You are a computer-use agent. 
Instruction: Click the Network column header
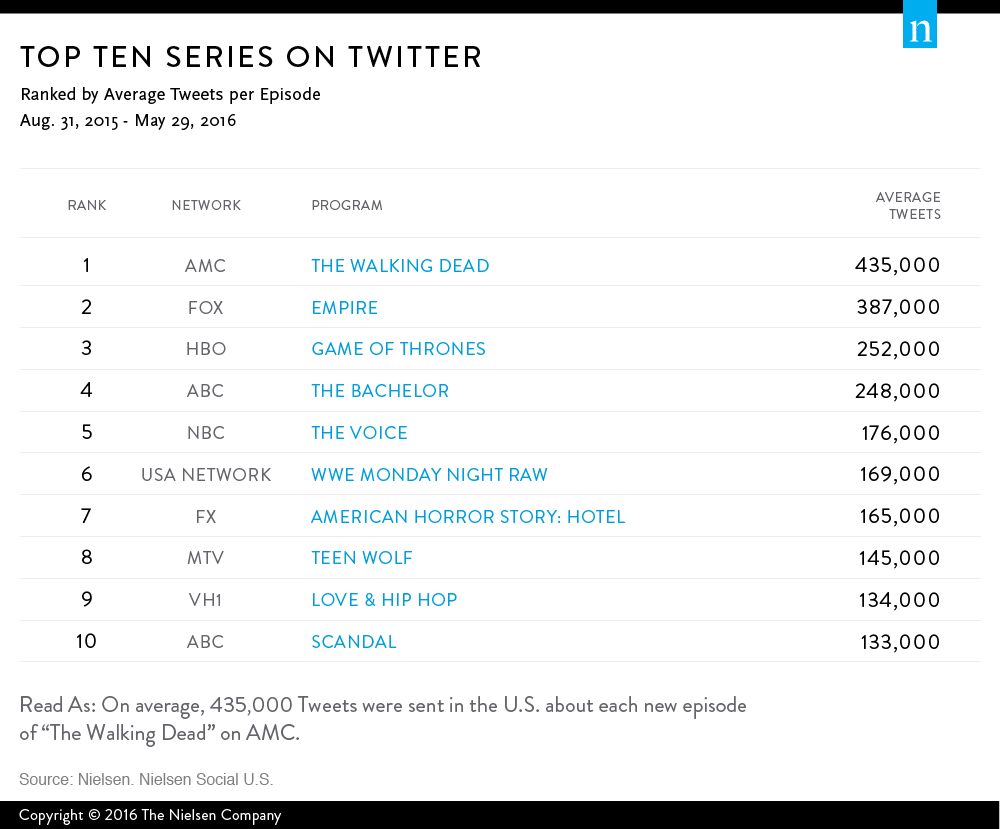pos(206,206)
